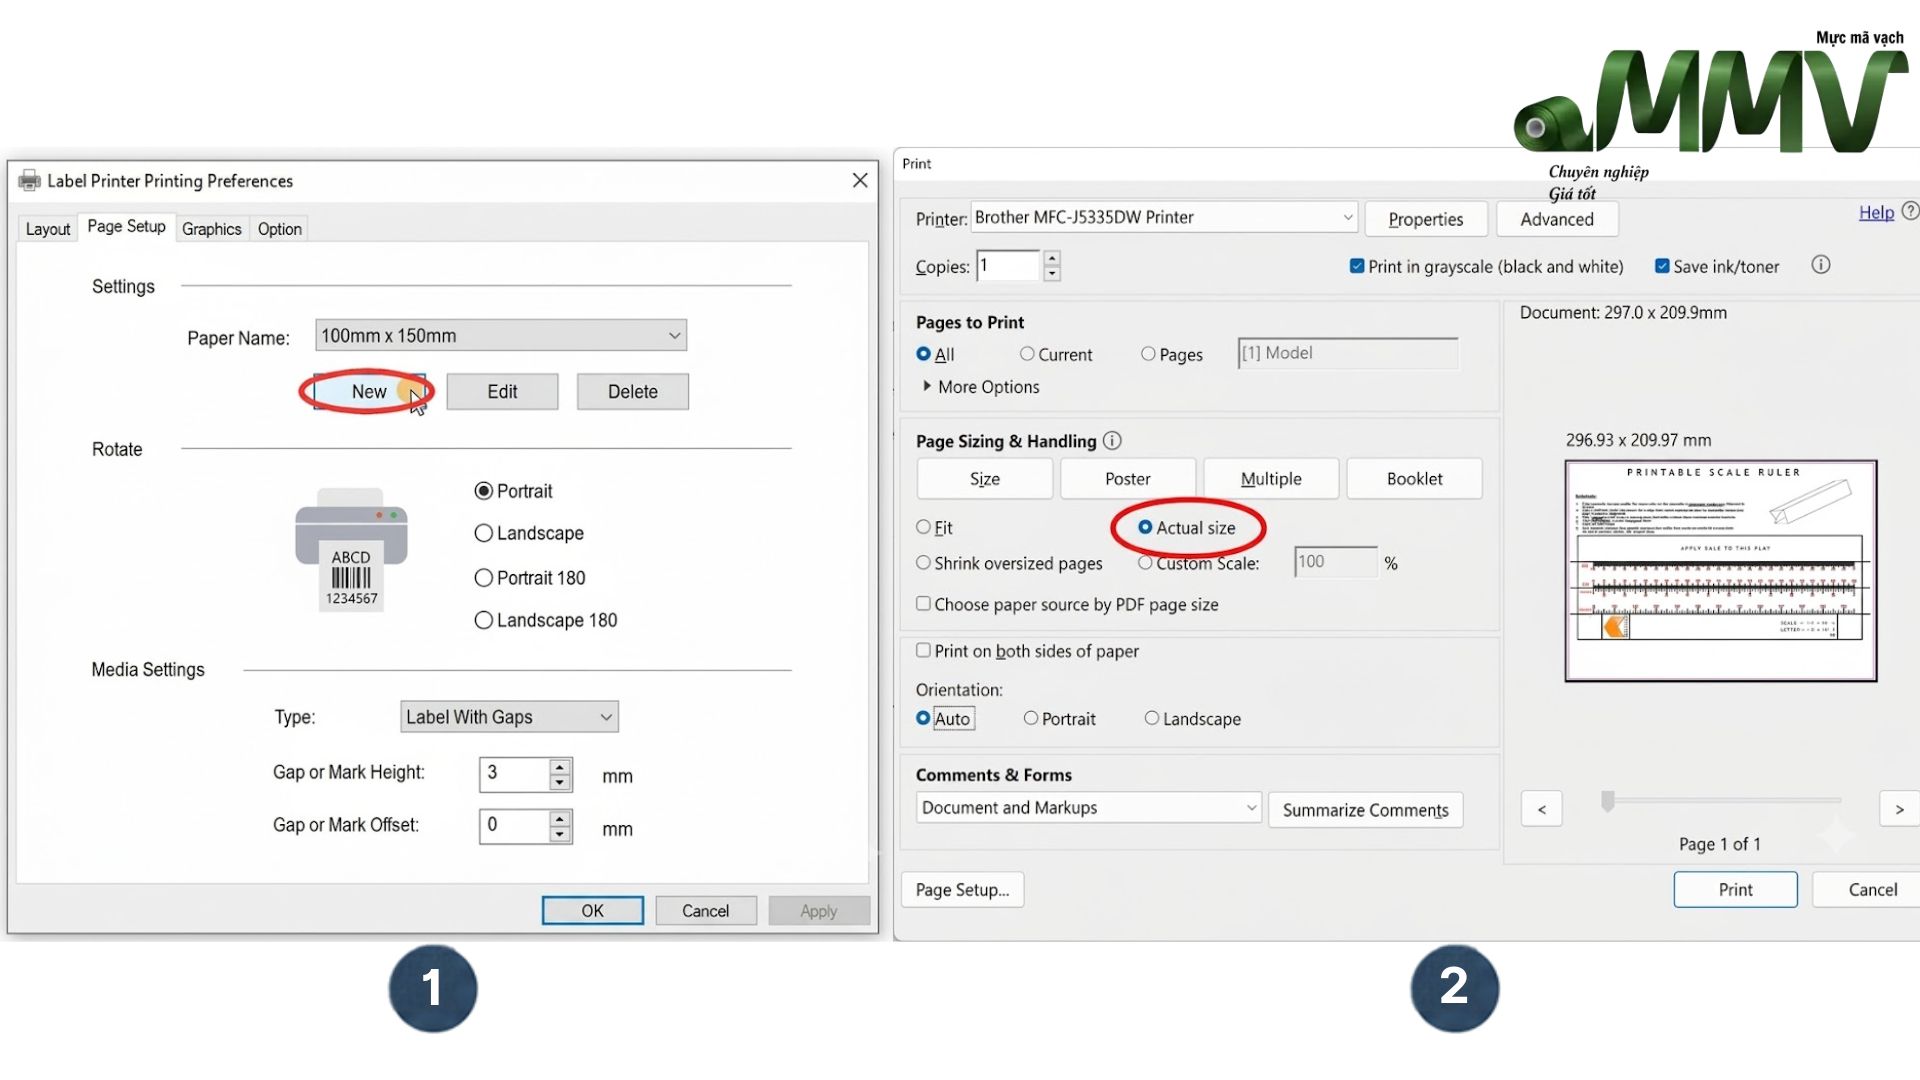Open the media Type dropdown
1920x1080 pixels.
tap(509, 716)
